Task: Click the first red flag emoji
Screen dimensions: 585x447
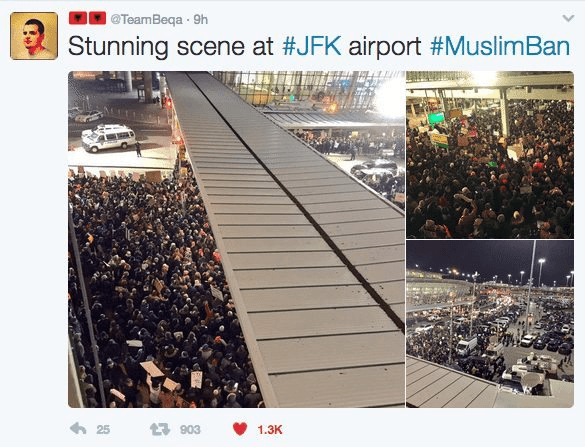Action: [x=78, y=18]
